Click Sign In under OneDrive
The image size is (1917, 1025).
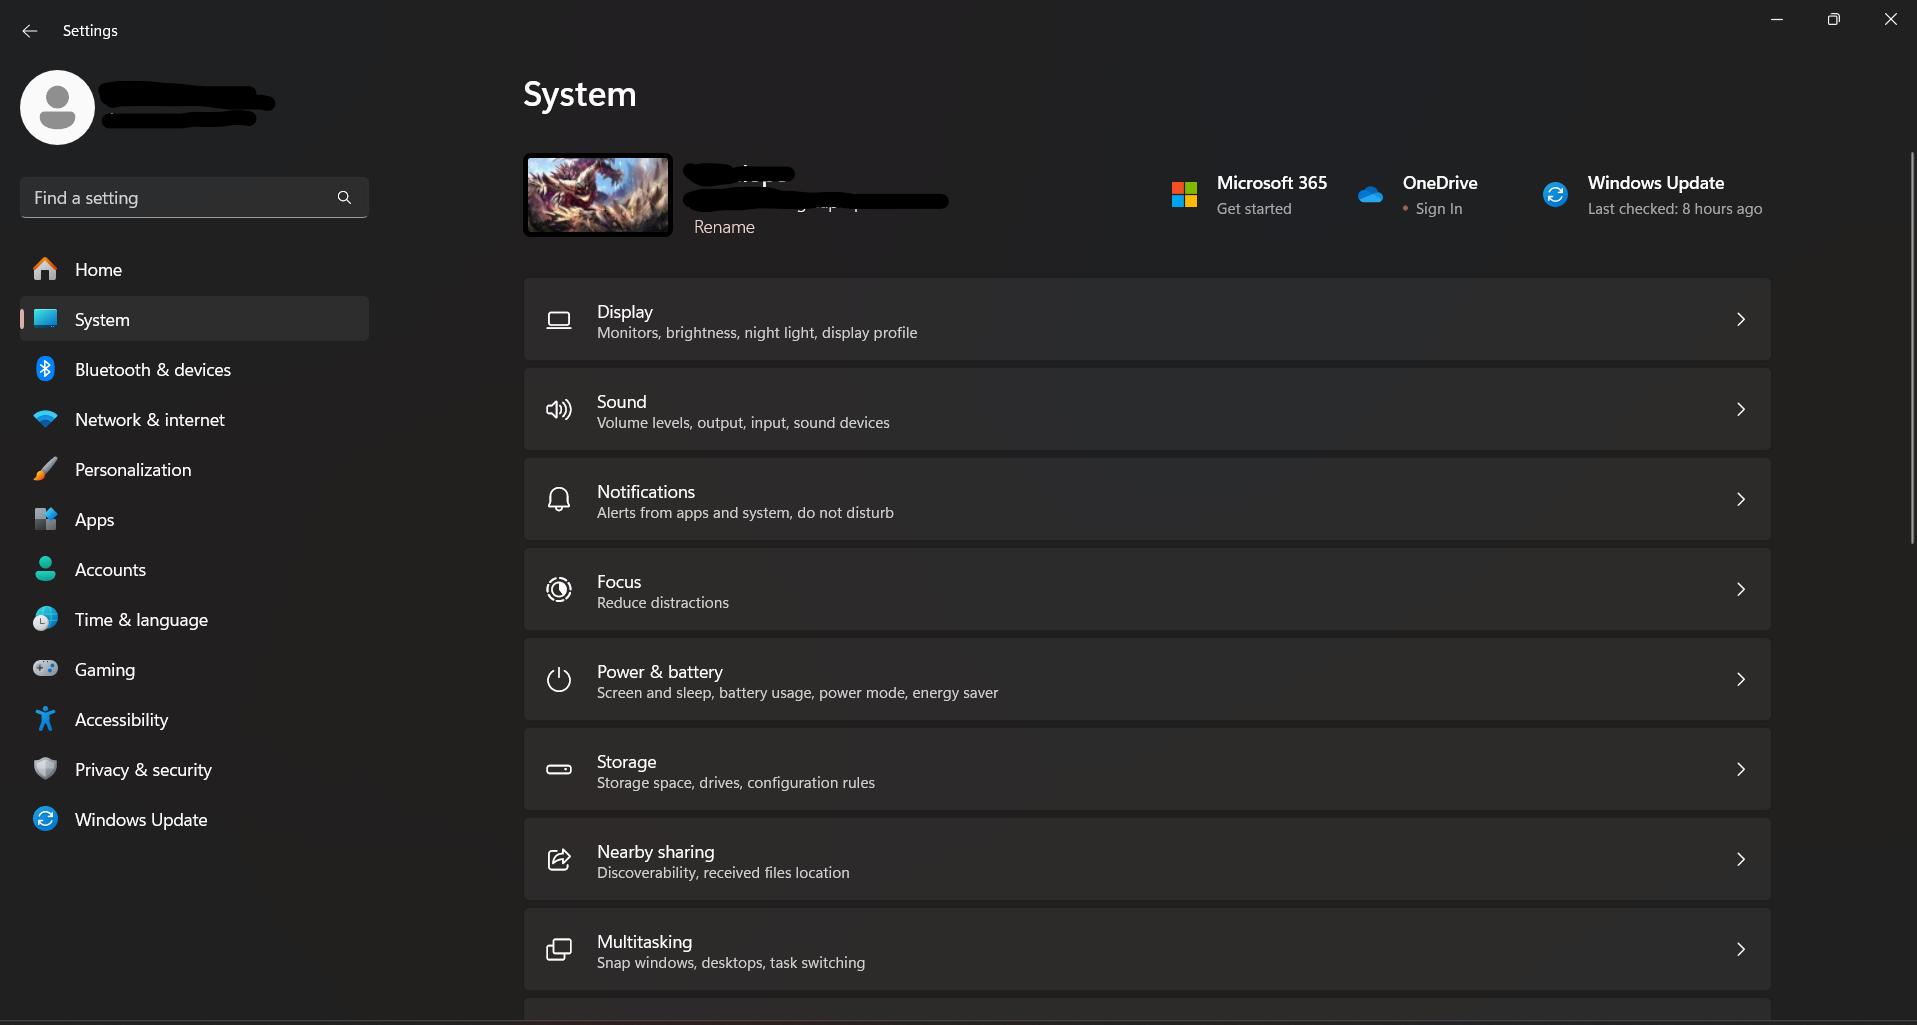tap(1438, 209)
